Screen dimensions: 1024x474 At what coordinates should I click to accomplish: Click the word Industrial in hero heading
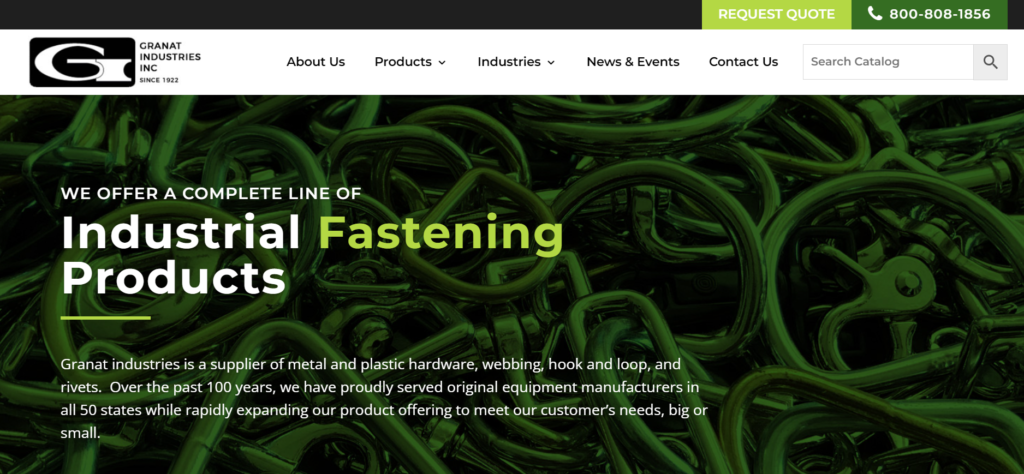pos(181,232)
